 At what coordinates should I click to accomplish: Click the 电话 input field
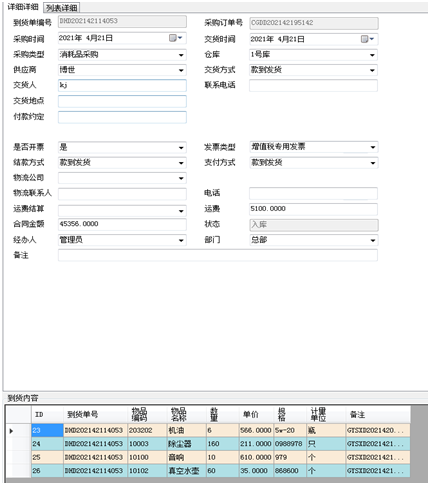tap(313, 193)
